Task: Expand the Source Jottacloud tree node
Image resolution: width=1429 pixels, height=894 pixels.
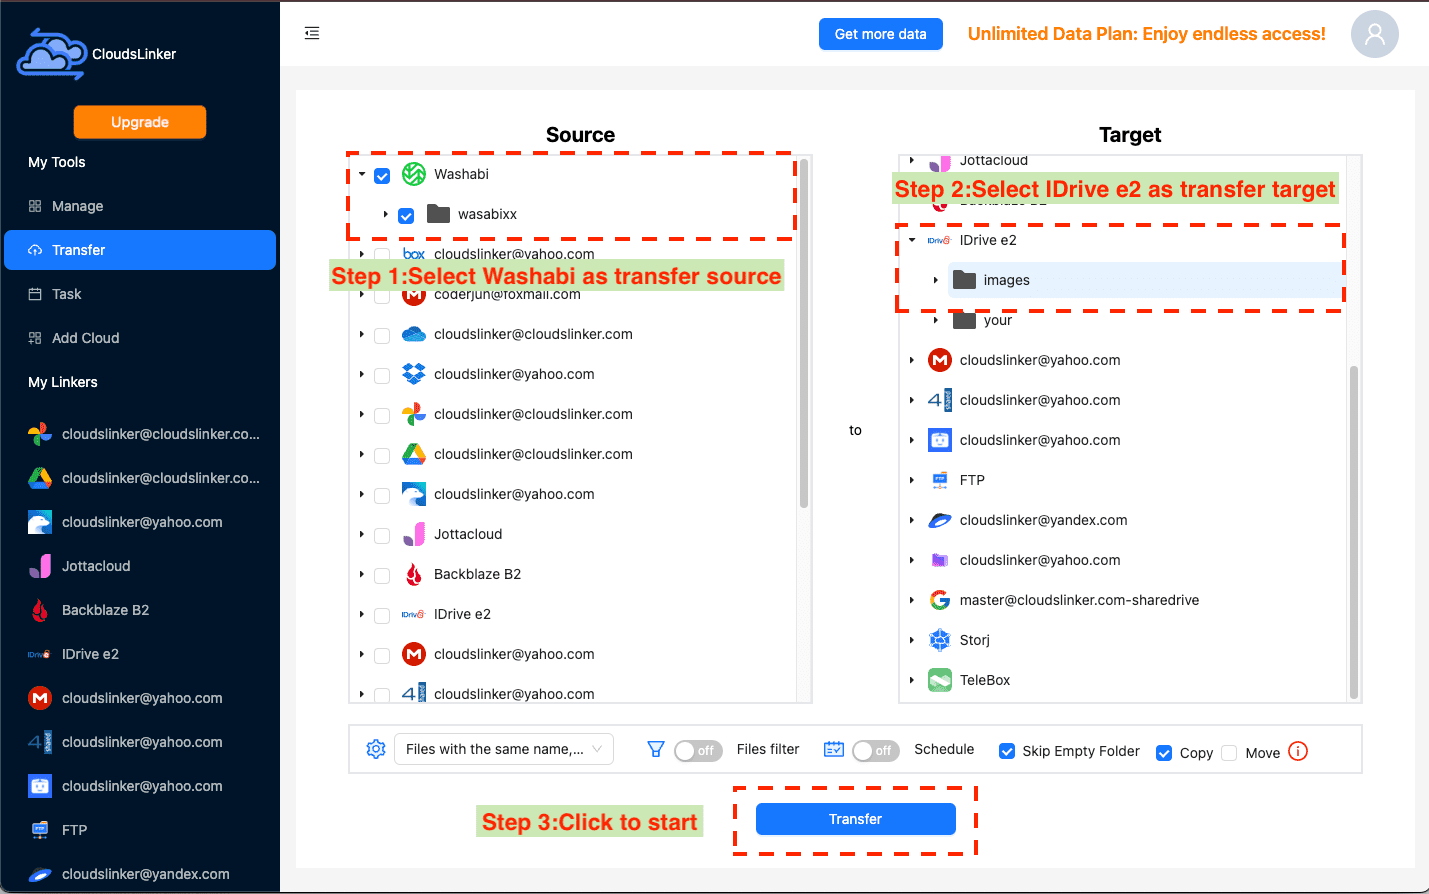Action: point(362,534)
